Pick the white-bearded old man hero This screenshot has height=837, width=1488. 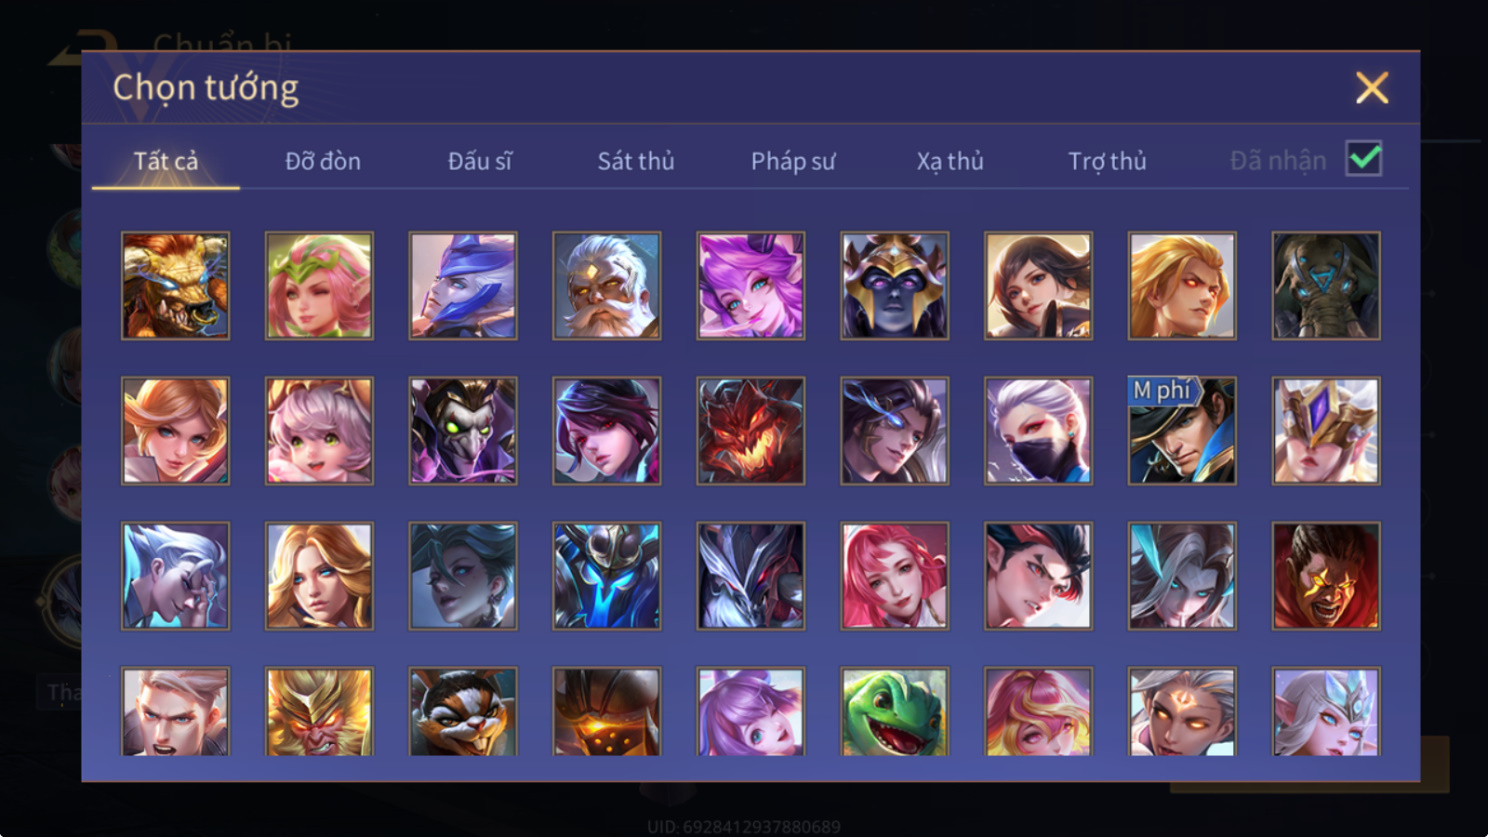point(607,286)
